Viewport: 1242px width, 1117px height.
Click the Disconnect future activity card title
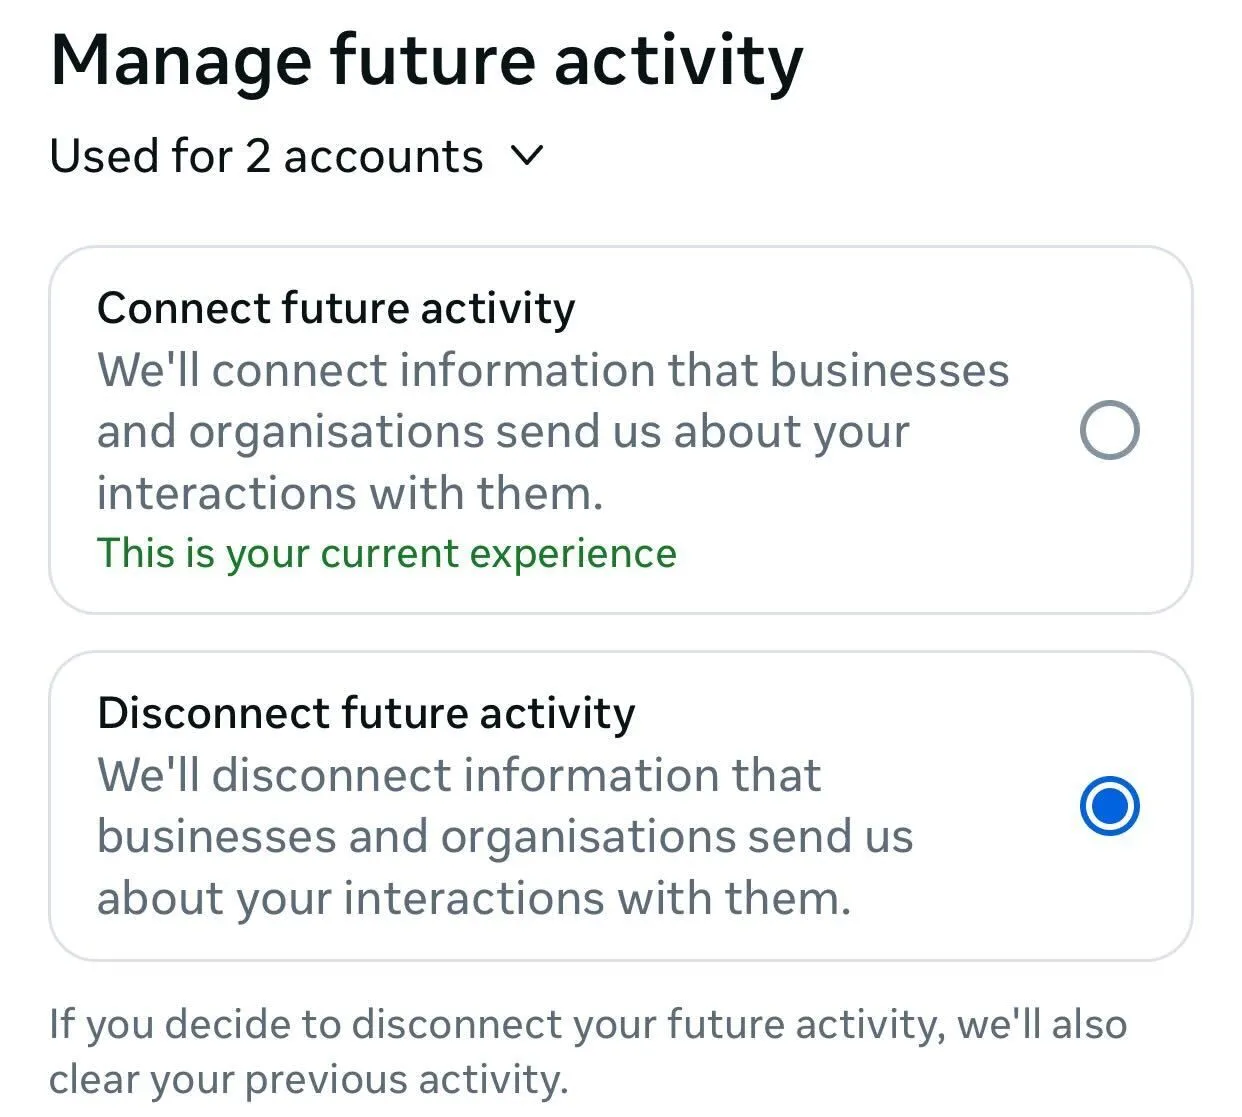click(366, 713)
